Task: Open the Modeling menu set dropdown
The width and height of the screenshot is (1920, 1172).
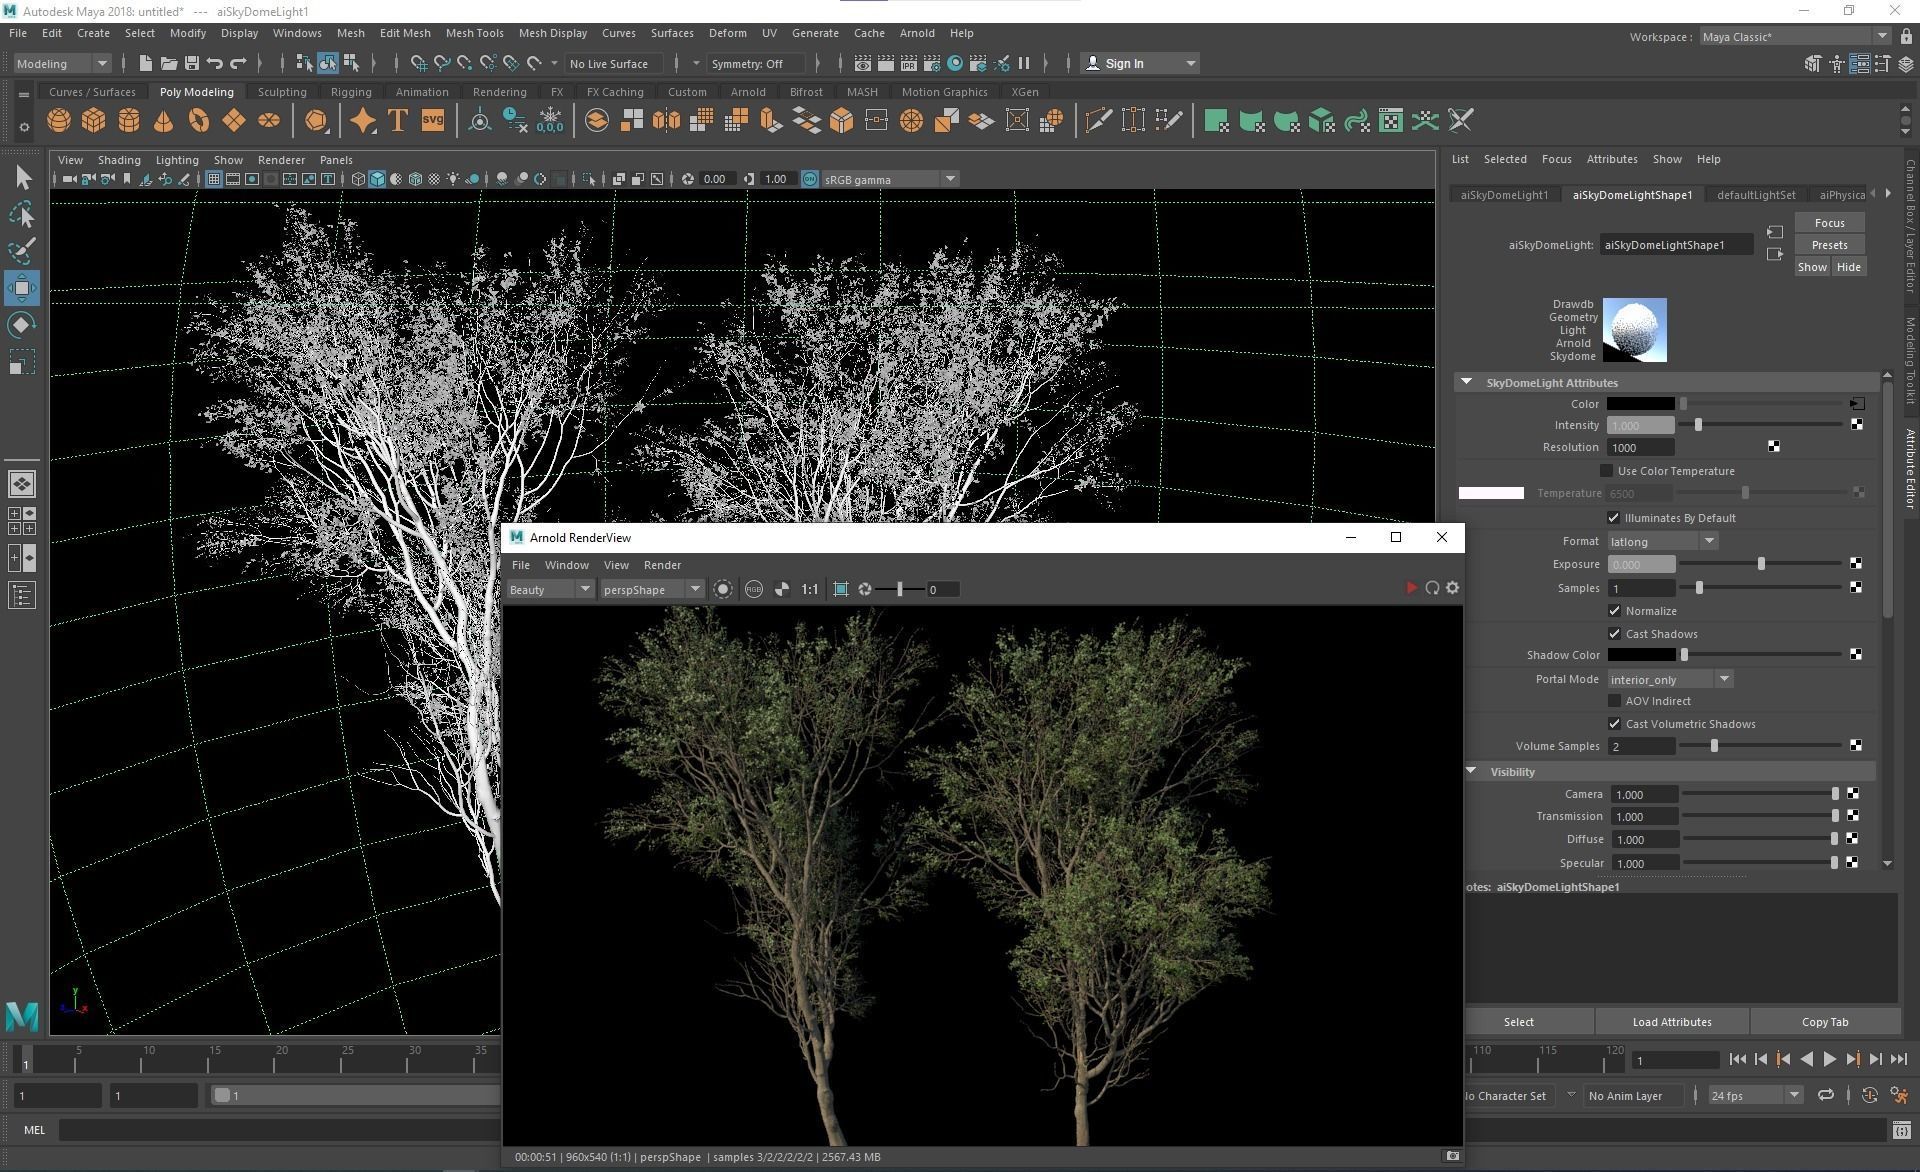Action: (62, 63)
